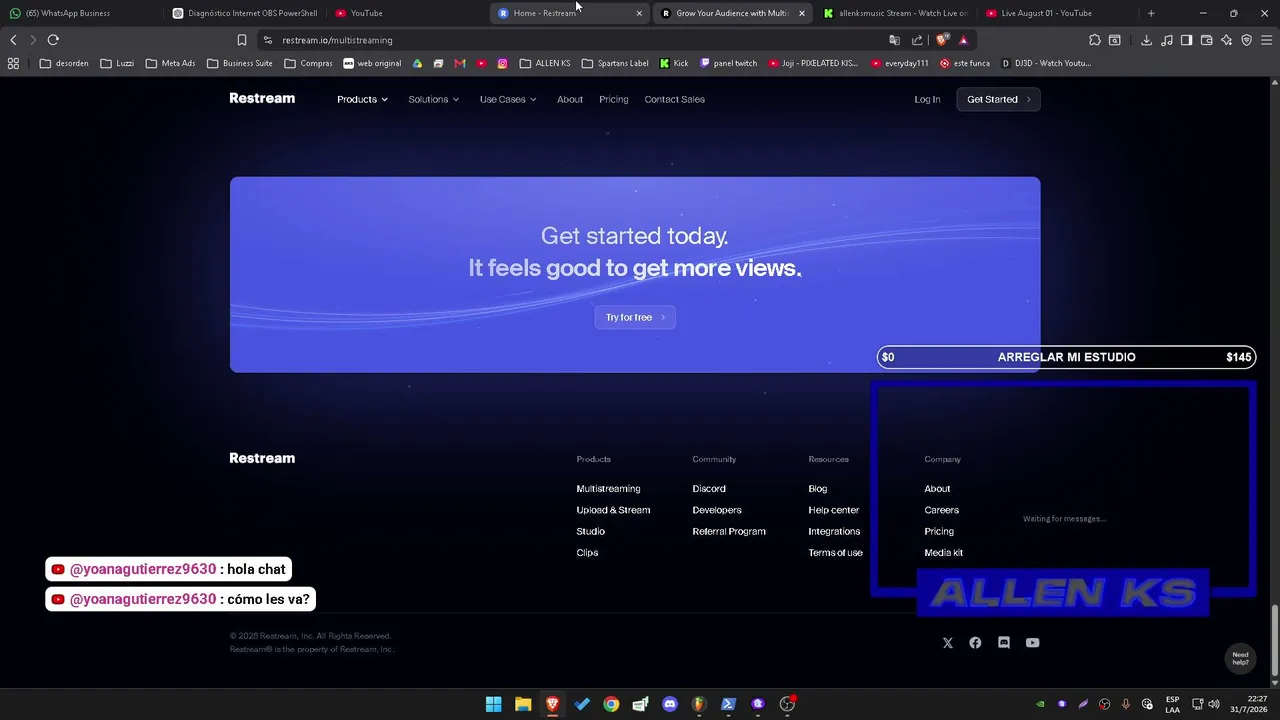Open Google Drive bookmark icon
This screenshot has width=1280, height=720.
click(x=417, y=63)
